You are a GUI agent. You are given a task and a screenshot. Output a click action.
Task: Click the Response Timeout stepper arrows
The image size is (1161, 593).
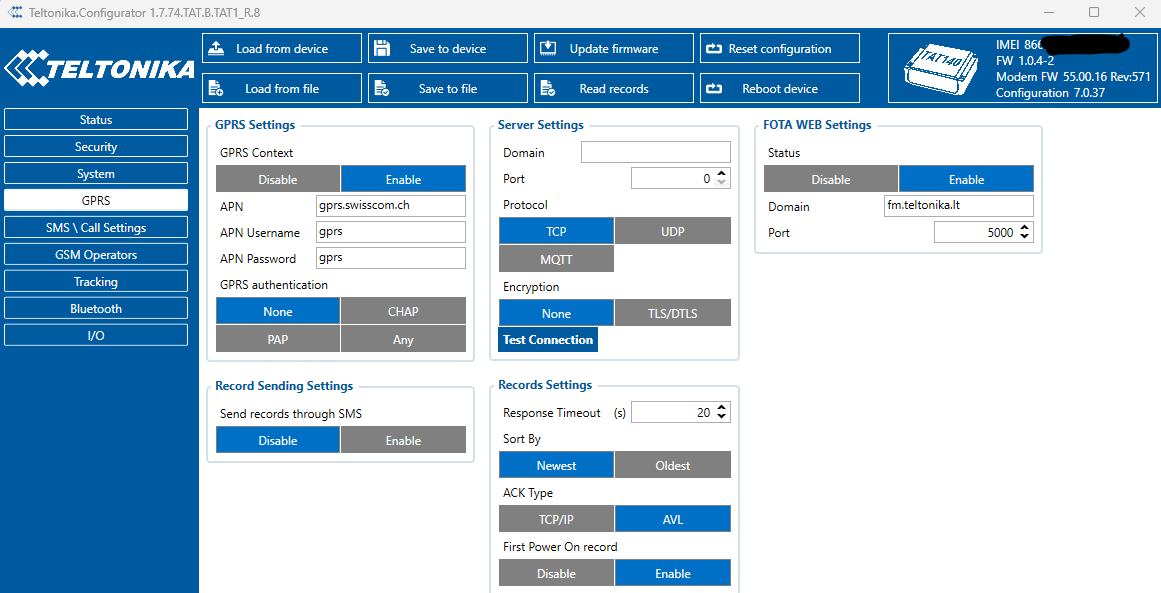pyautogui.click(x=722, y=412)
